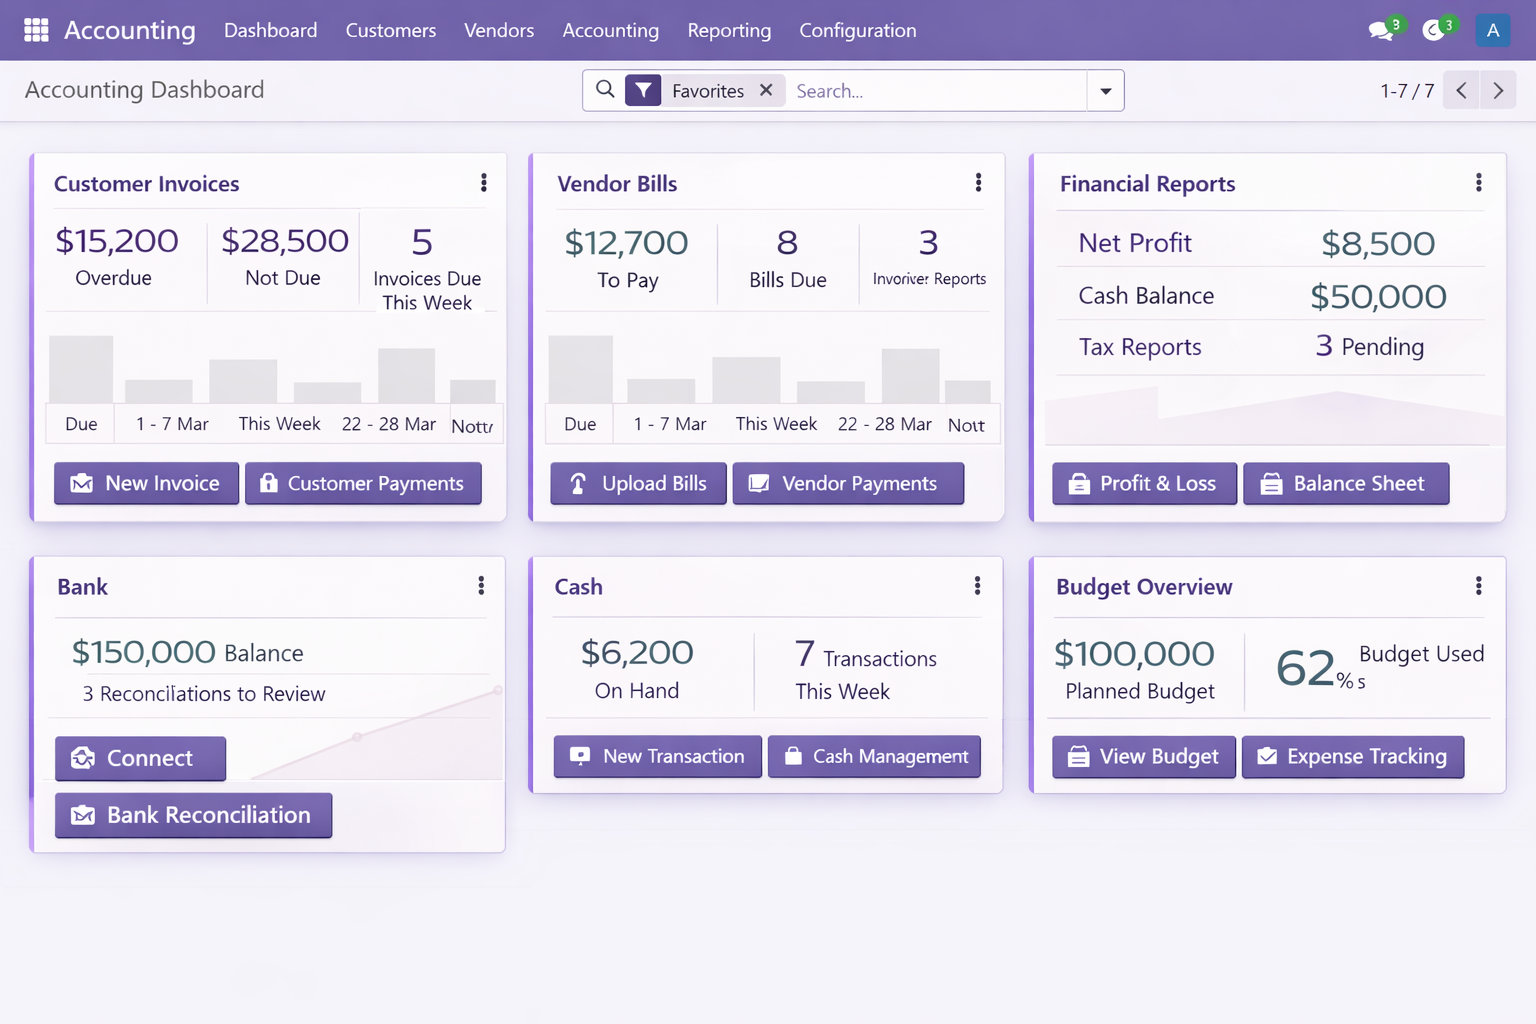The height and width of the screenshot is (1024, 1536).
Task: Open the Profit & Loss report
Action: pos(1144,483)
